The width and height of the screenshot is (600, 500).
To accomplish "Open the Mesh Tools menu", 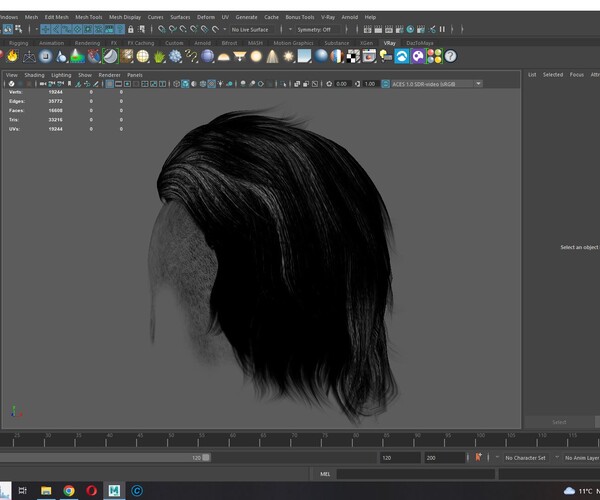I will (89, 17).
